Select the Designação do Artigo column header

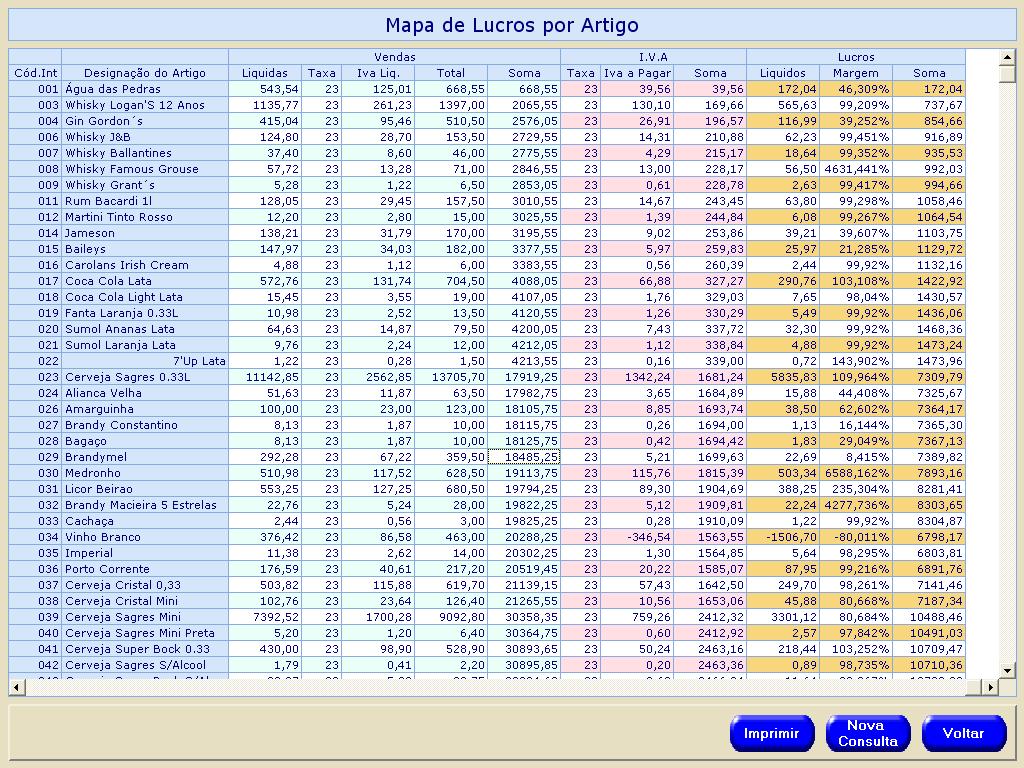145,73
